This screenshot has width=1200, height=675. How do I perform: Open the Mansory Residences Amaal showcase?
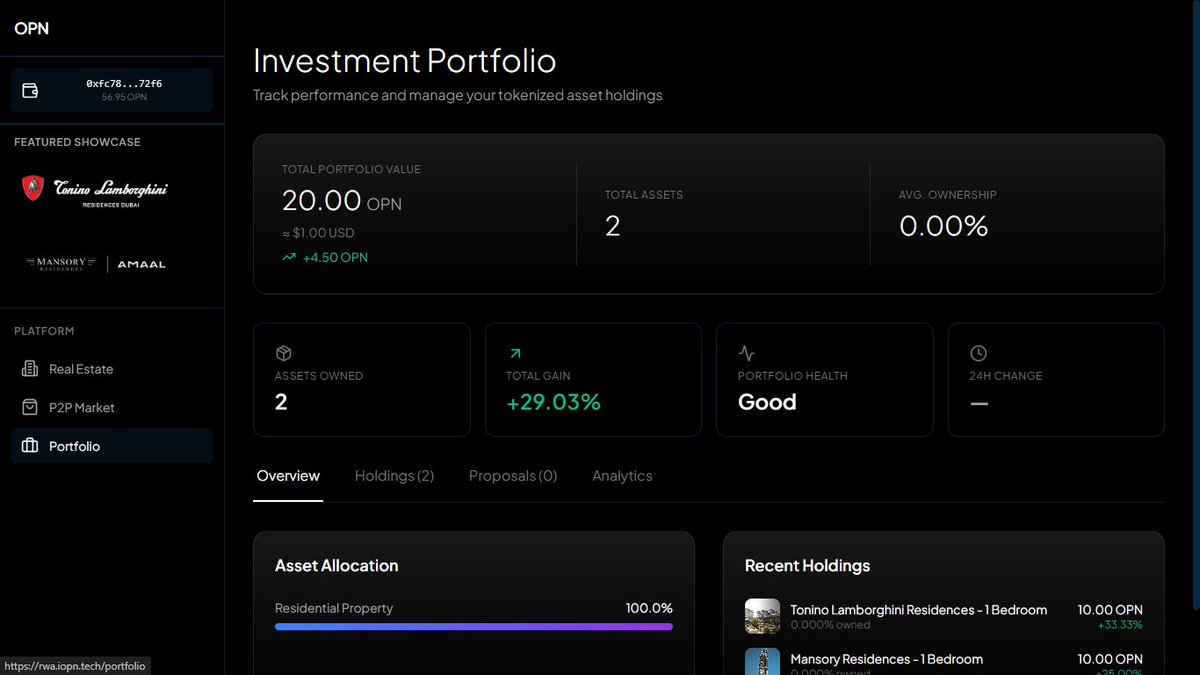click(96, 264)
